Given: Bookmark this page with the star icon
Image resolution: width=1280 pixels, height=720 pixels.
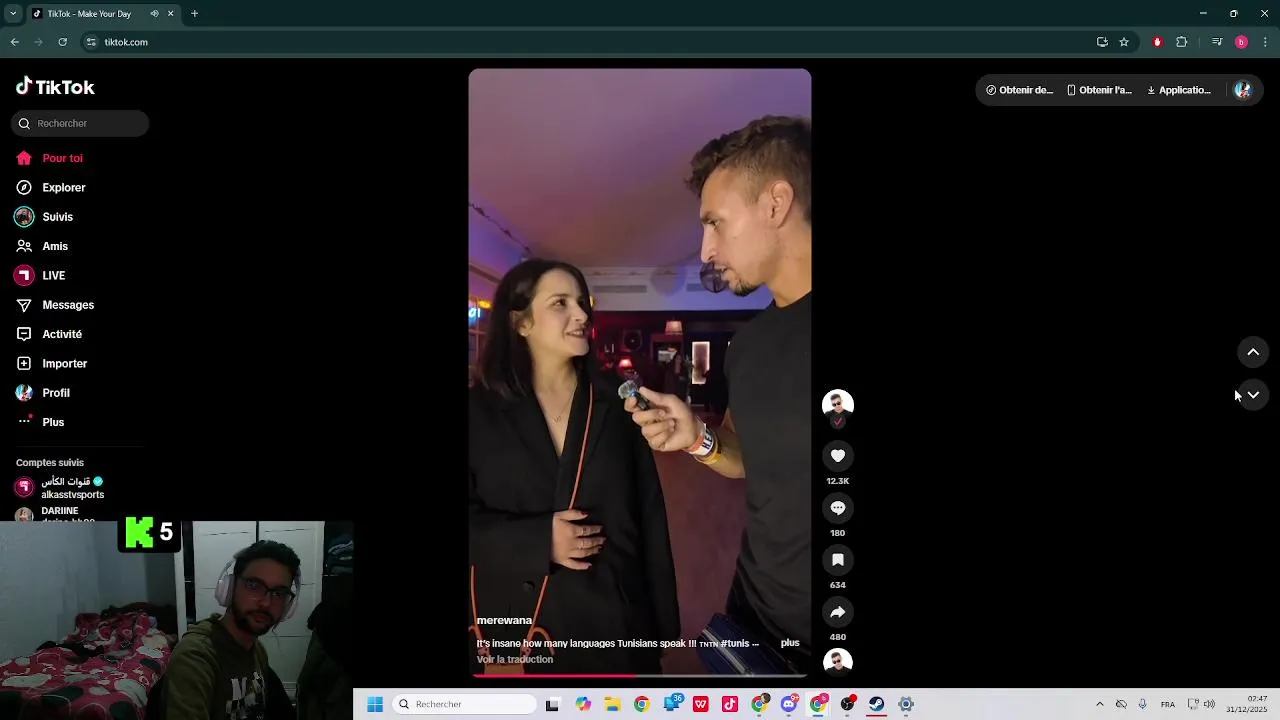Looking at the screenshot, I should click(x=1124, y=42).
